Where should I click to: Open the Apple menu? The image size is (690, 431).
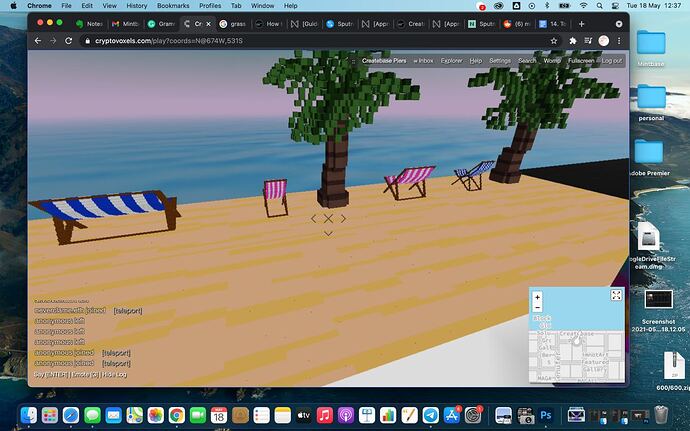click(13, 6)
